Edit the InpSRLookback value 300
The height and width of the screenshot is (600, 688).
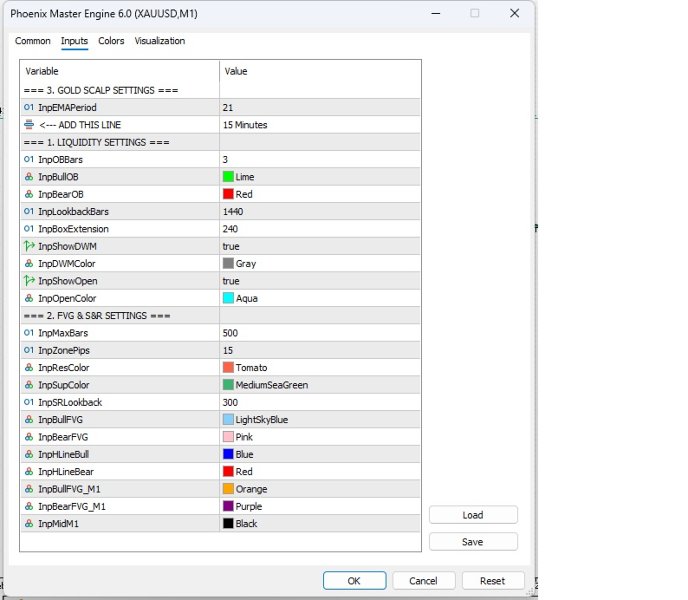[x=230, y=402]
